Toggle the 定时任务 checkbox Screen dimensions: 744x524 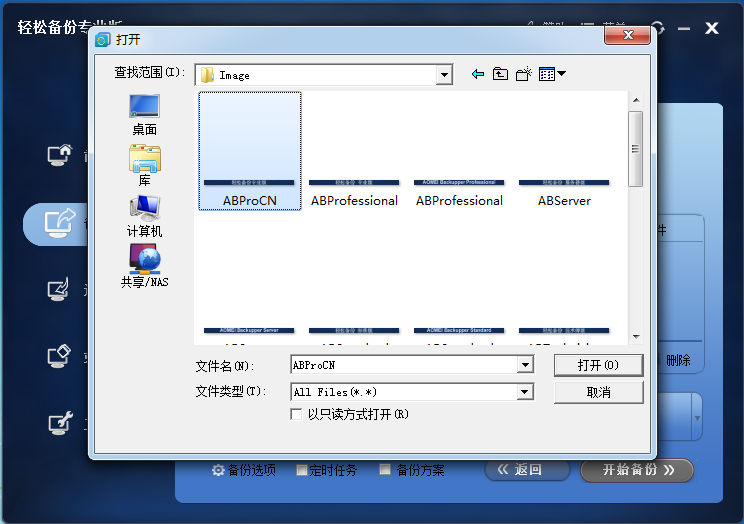(x=302, y=470)
